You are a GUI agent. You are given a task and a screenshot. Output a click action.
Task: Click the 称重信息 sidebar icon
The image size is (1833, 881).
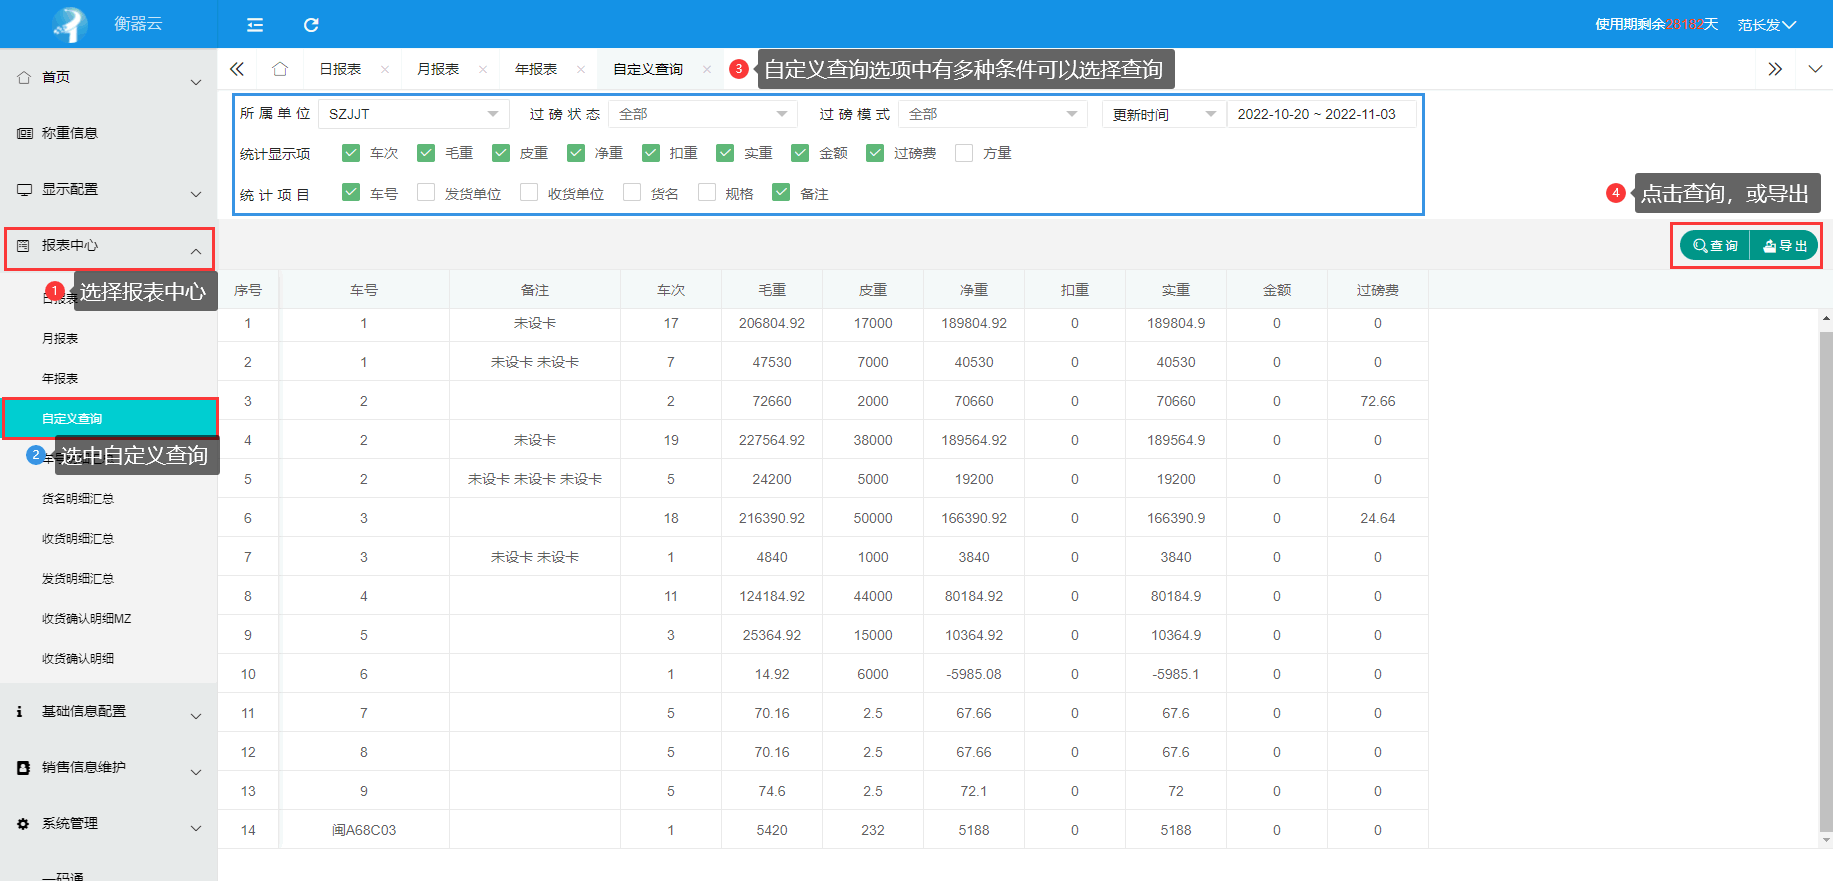click(24, 133)
